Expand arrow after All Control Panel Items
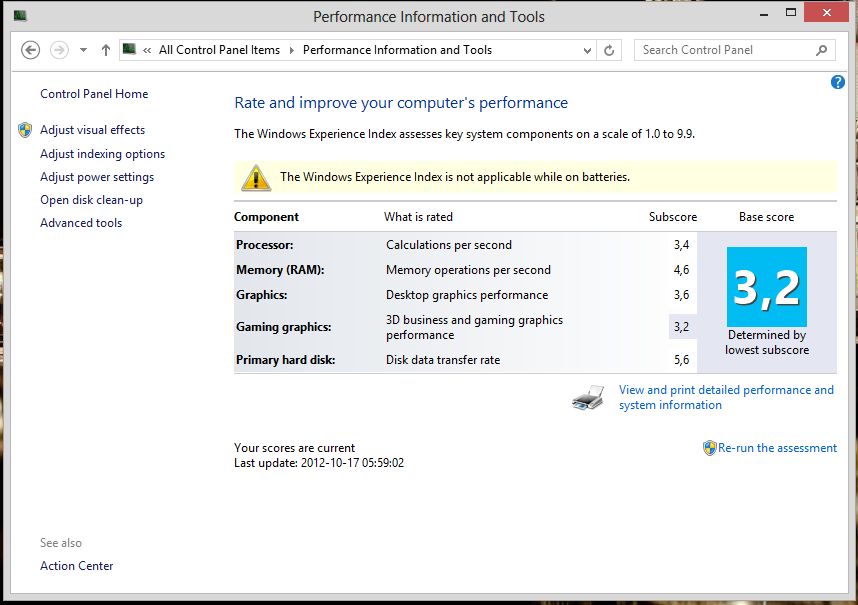The image size is (858, 605). (x=291, y=50)
